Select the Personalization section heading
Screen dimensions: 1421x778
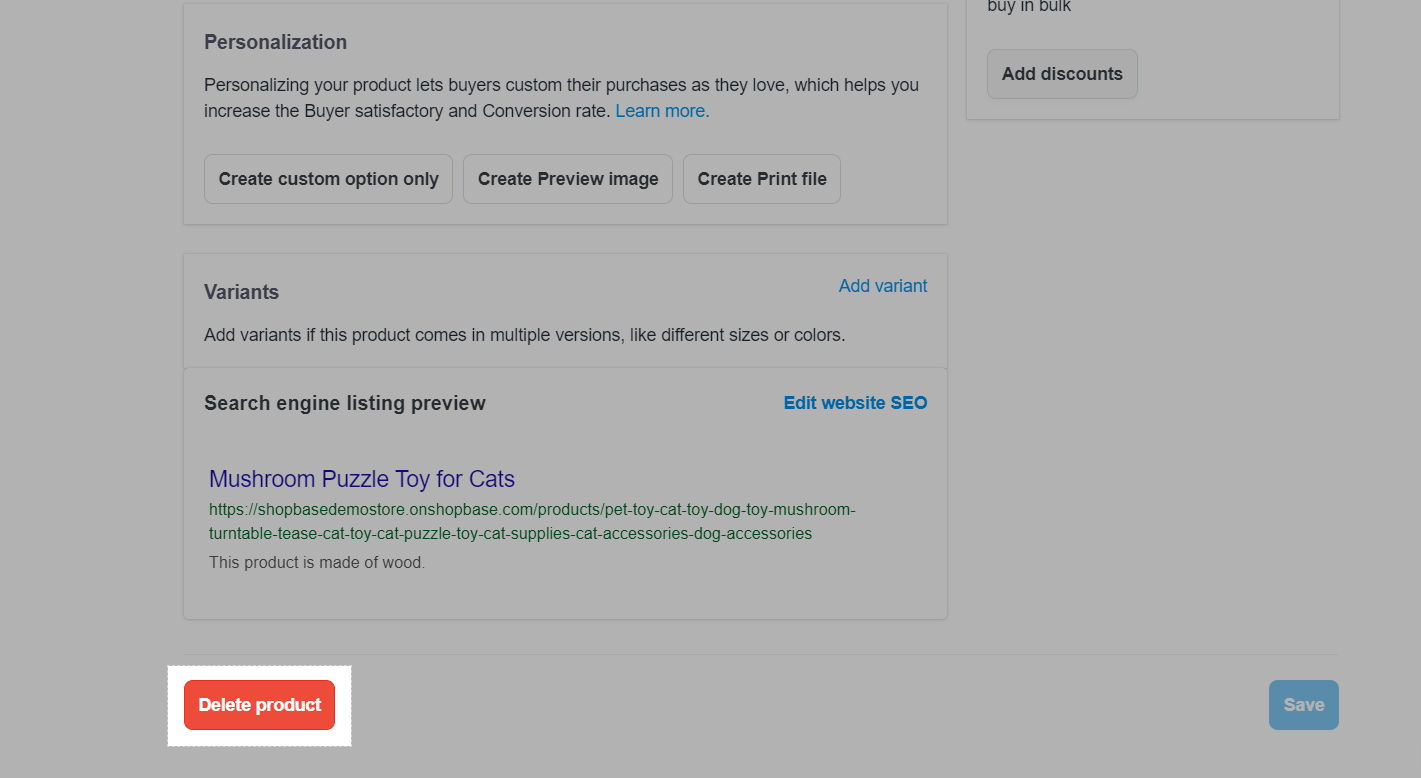click(275, 42)
